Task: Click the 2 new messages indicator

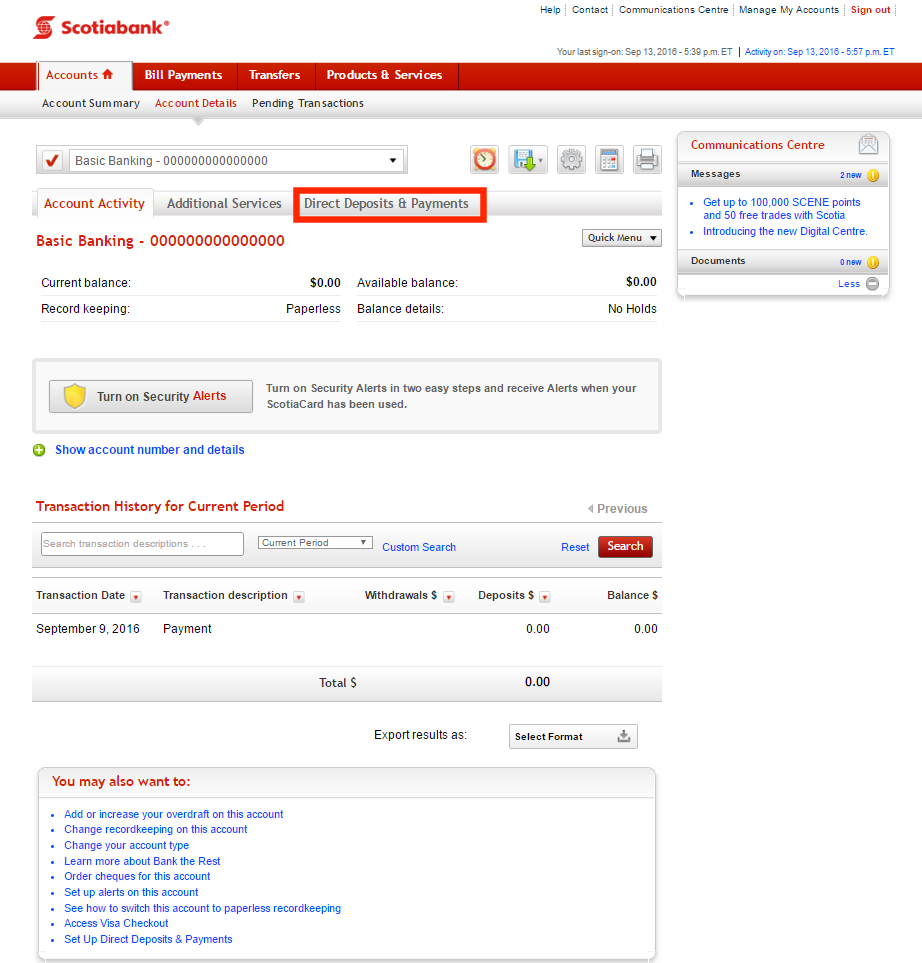Action: click(x=851, y=176)
